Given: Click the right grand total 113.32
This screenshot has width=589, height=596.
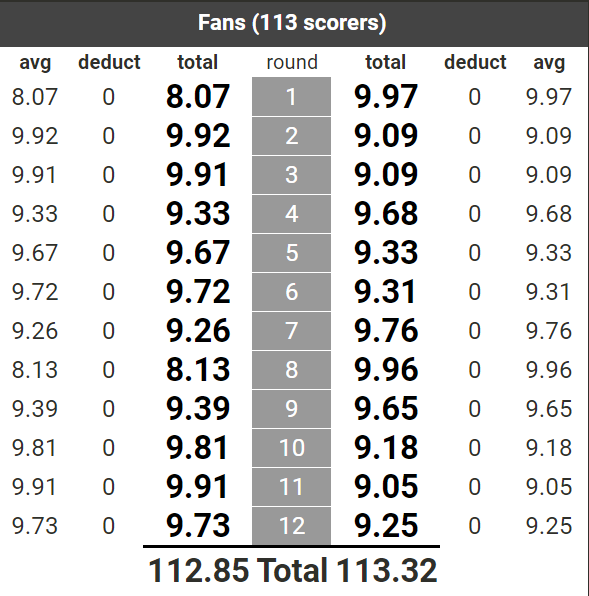Looking at the screenshot, I should pyautogui.click(x=386, y=570).
